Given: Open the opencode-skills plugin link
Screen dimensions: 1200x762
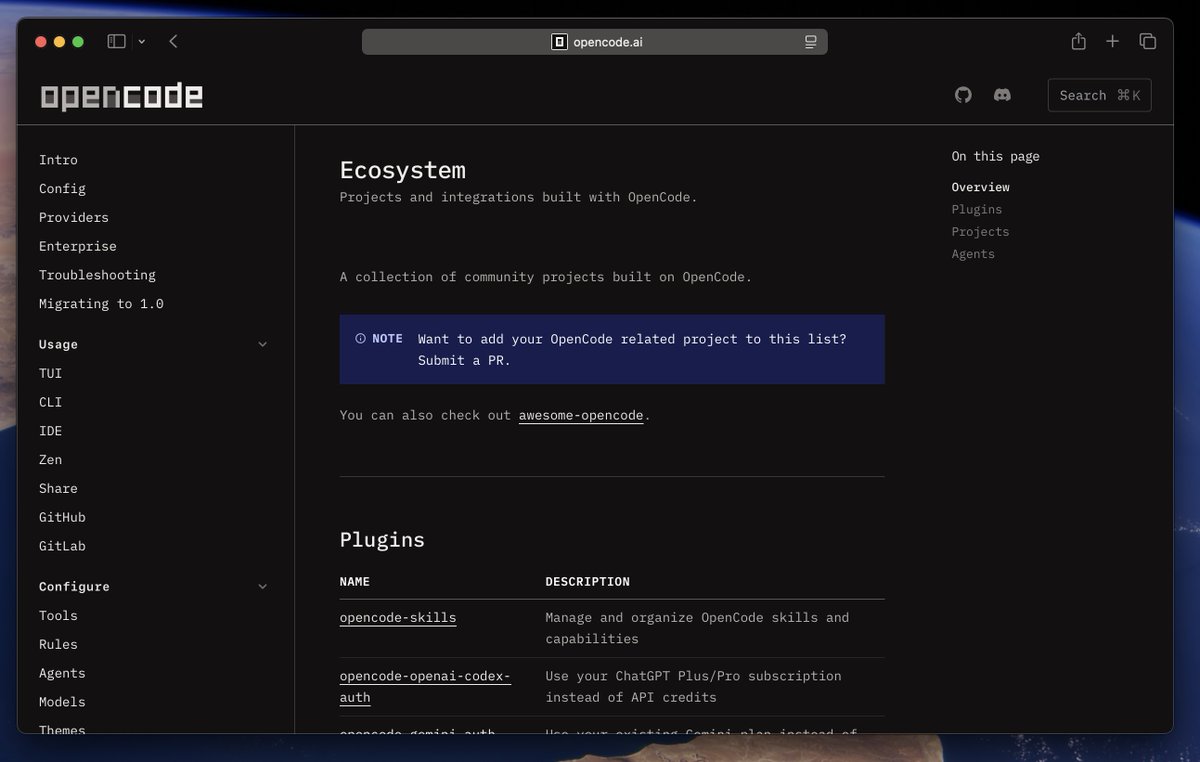Looking at the screenshot, I should (x=398, y=618).
